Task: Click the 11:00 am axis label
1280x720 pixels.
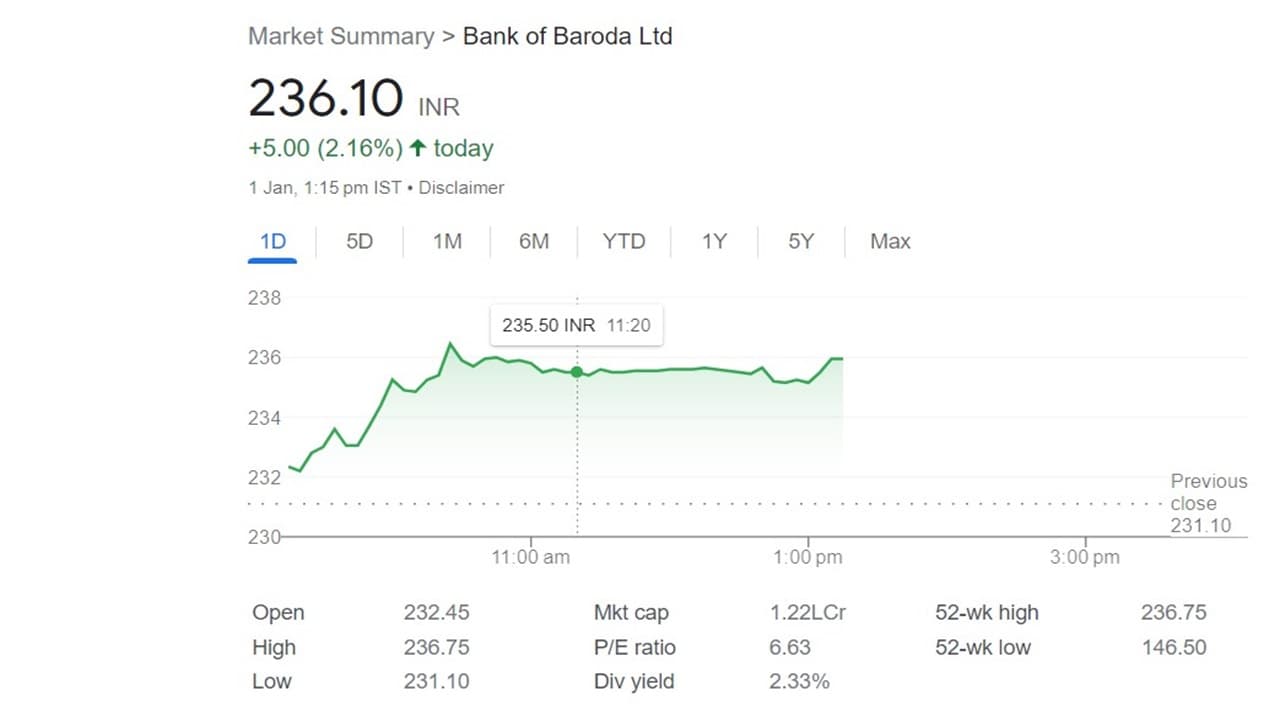Action: click(530, 557)
